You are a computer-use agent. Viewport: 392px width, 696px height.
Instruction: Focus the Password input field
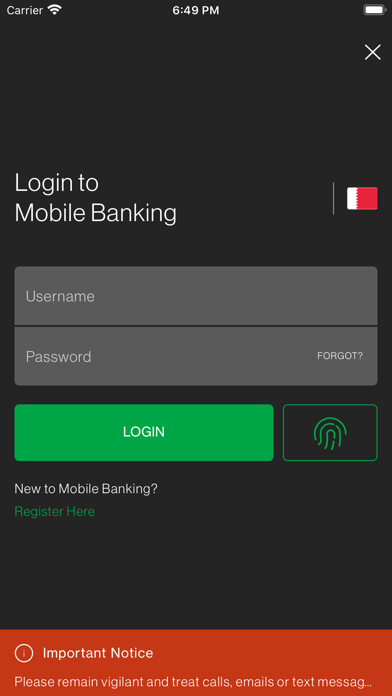coord(196,356)
